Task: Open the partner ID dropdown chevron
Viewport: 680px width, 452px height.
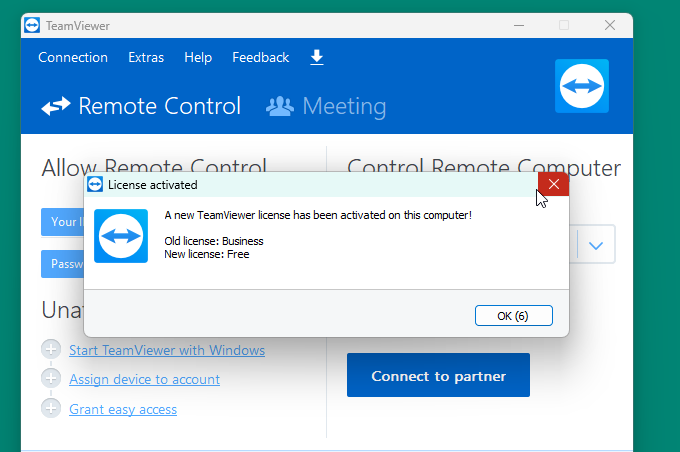Action: pos(596,246)
